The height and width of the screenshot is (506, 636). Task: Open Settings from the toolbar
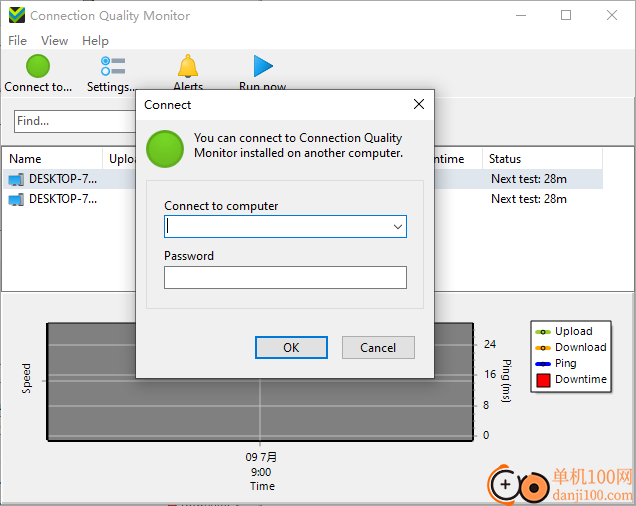point(111,73)
